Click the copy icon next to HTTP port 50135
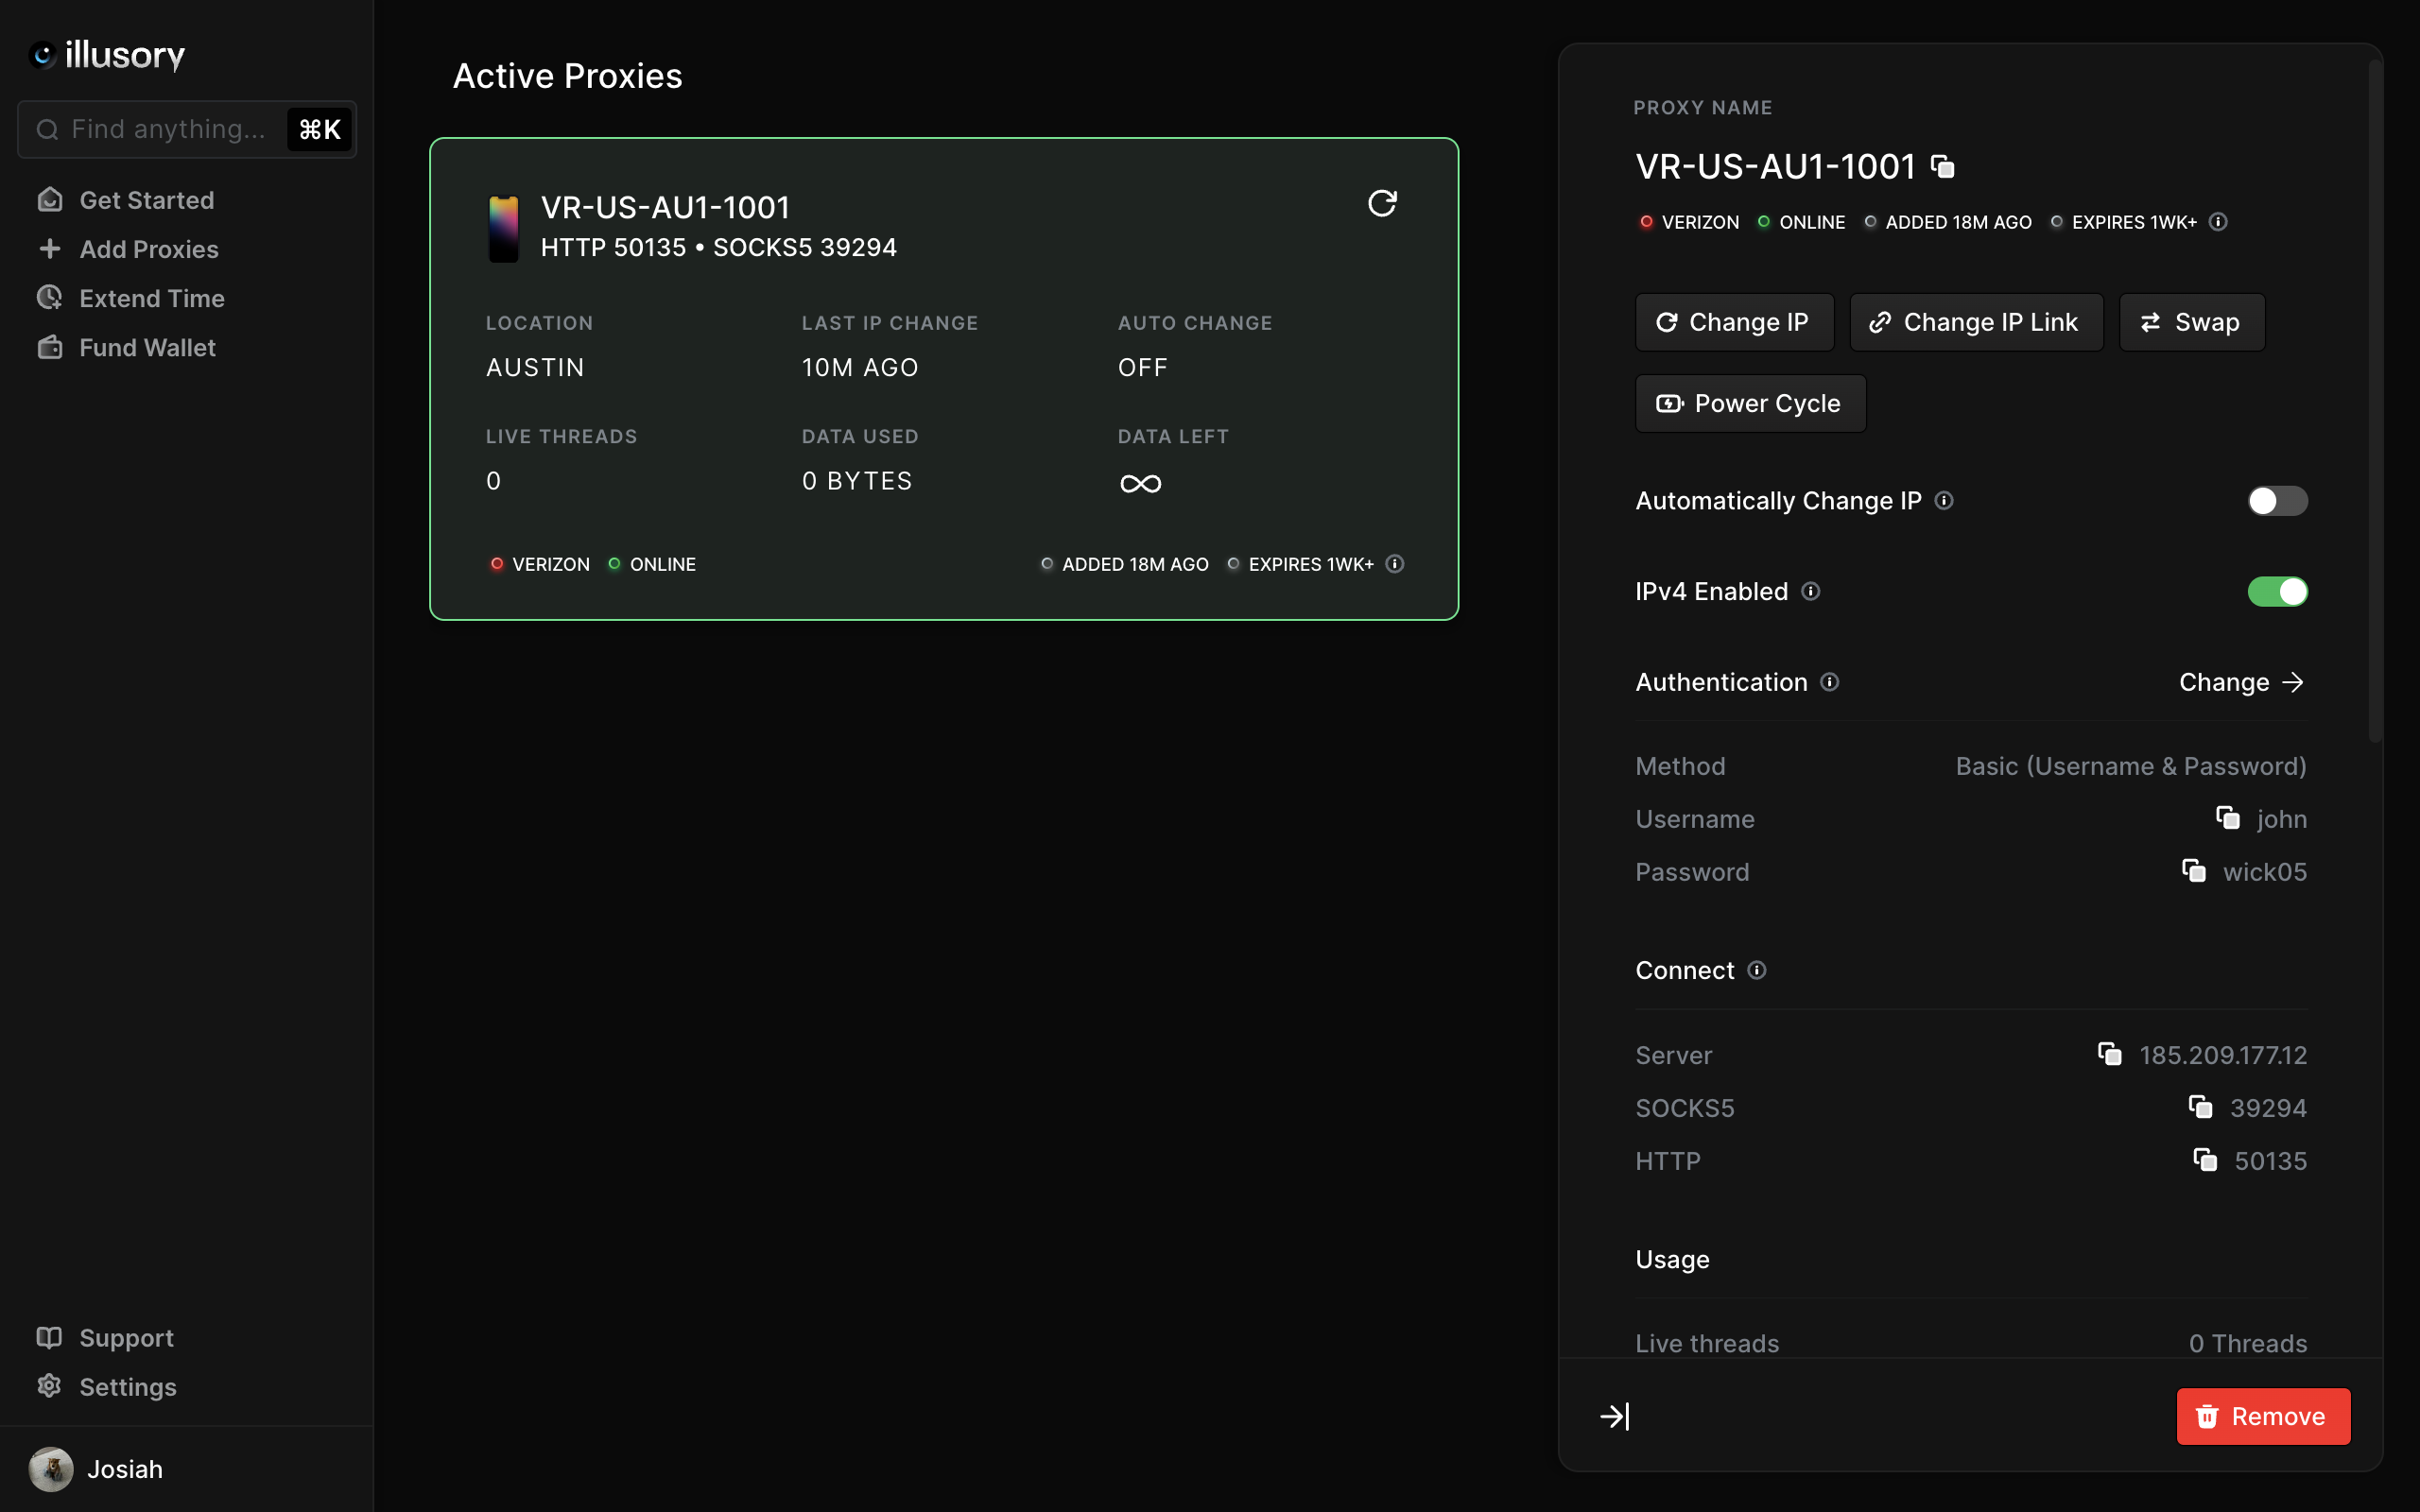This screenshot has width=2420, height=1512. (2204, 1160)
